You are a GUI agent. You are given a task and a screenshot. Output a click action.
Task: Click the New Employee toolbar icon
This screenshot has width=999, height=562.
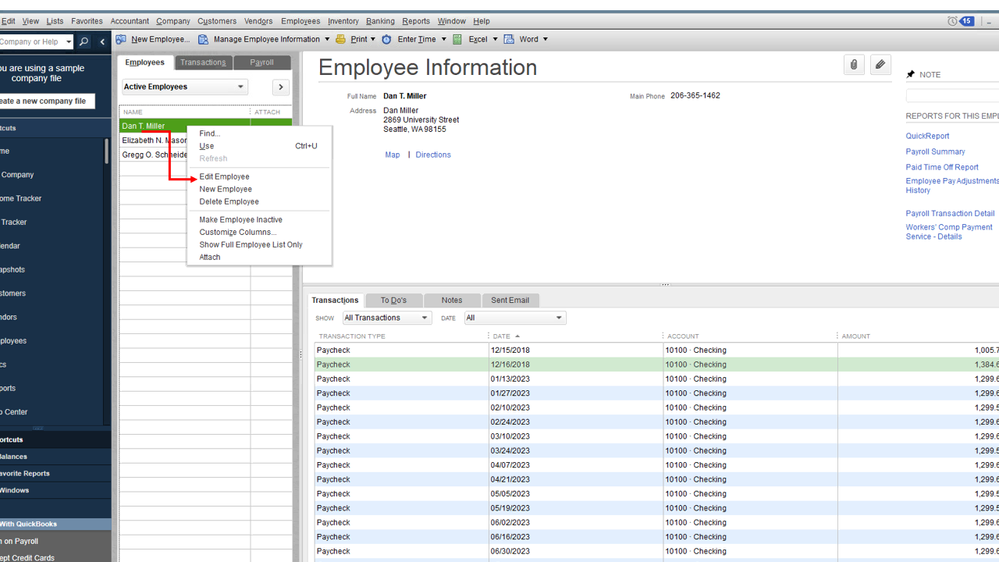(x=121, y=40)
